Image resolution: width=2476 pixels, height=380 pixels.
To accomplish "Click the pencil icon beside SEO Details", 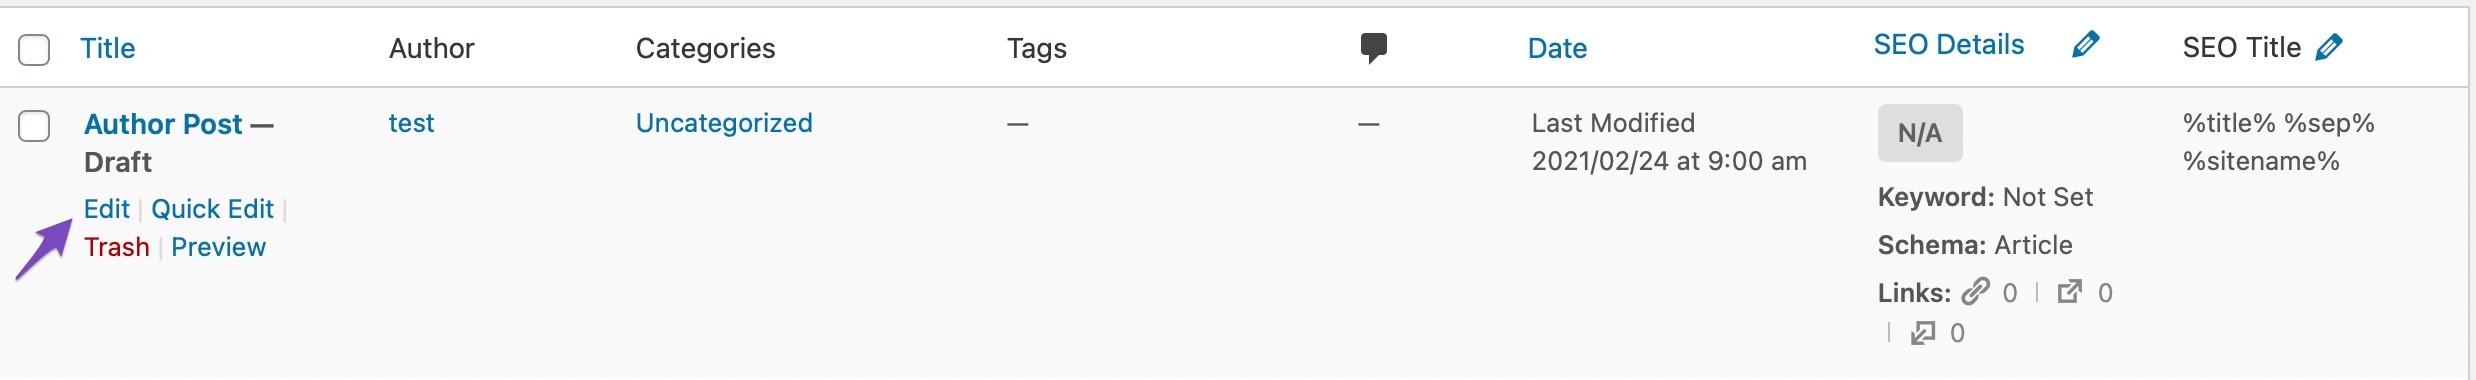I will point(2085,45).
